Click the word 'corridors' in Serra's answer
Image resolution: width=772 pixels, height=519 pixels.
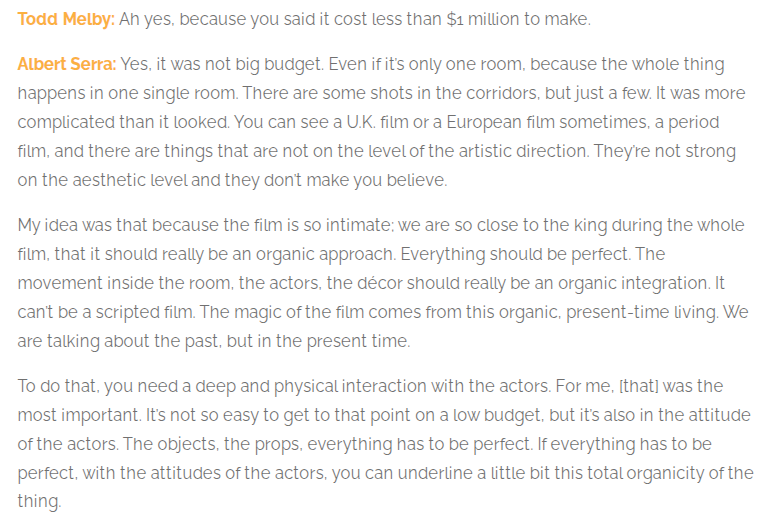click(x=502, y=93)
